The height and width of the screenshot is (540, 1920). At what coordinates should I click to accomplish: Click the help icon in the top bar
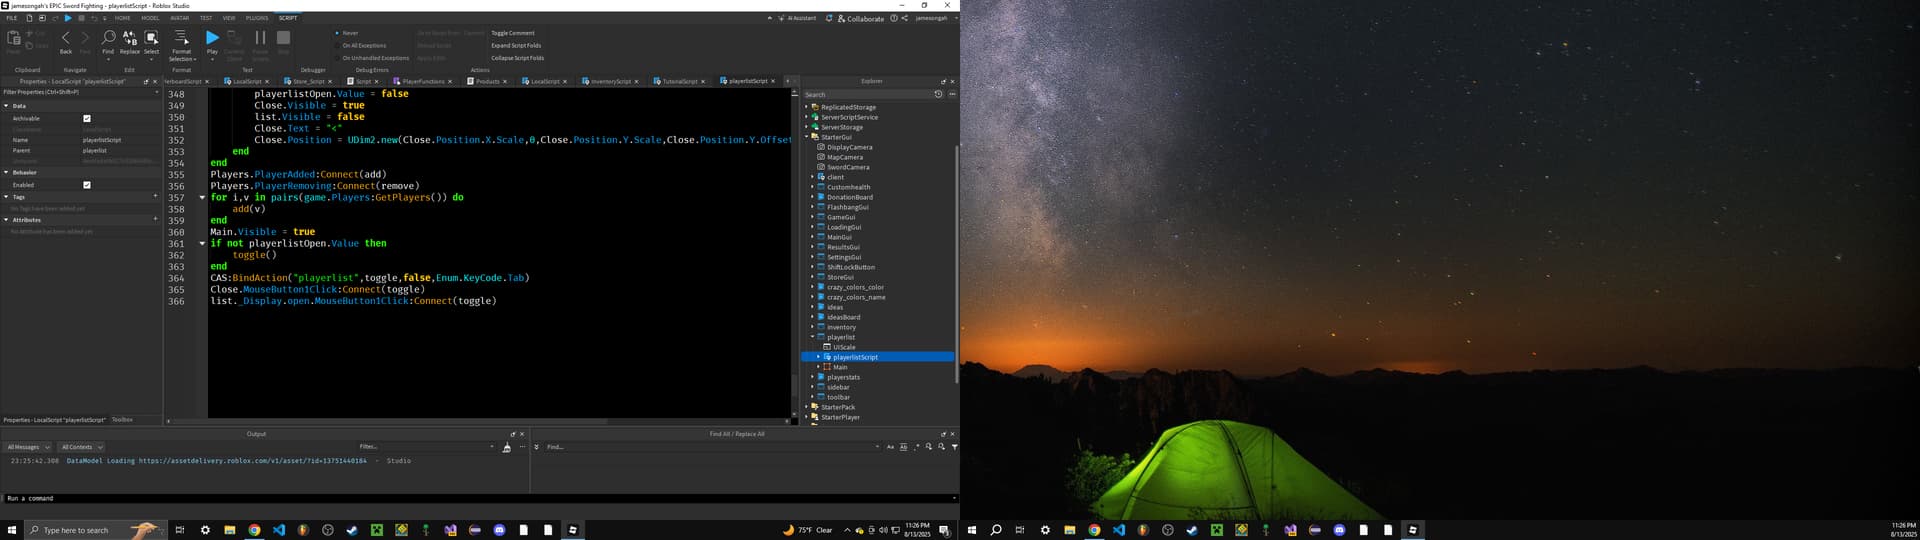[x=894, y=18]
